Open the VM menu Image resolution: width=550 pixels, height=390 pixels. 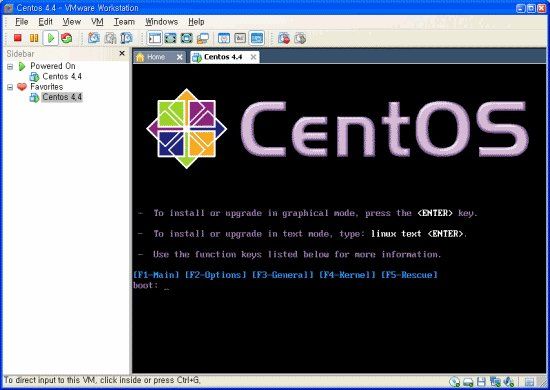[97, 22]
